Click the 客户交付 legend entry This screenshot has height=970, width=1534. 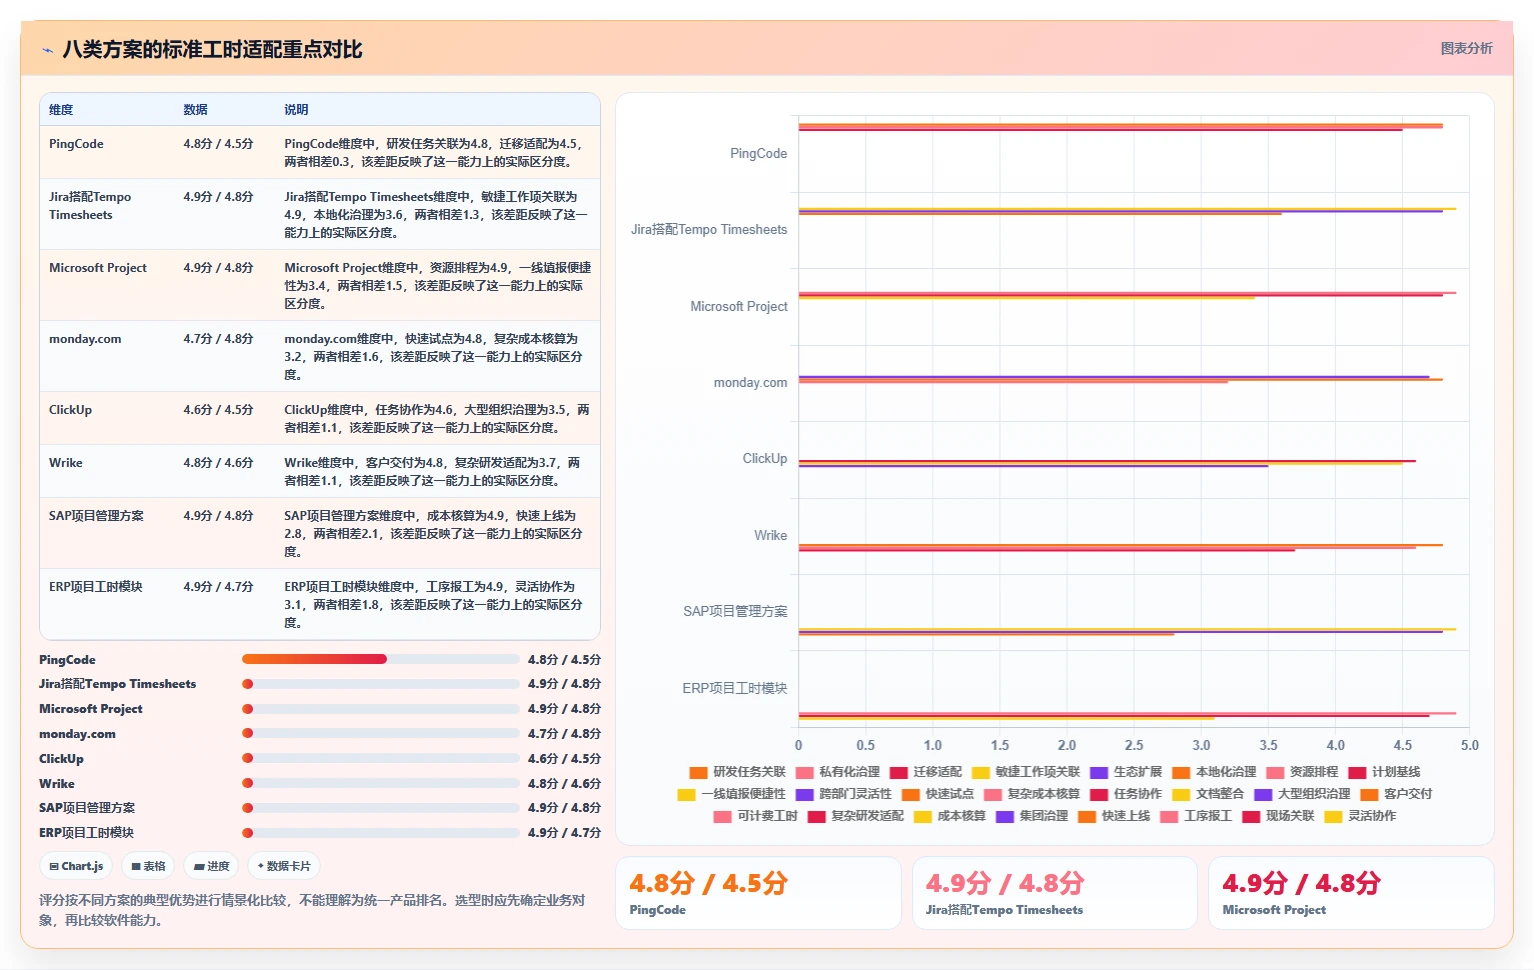point(1396,794)
